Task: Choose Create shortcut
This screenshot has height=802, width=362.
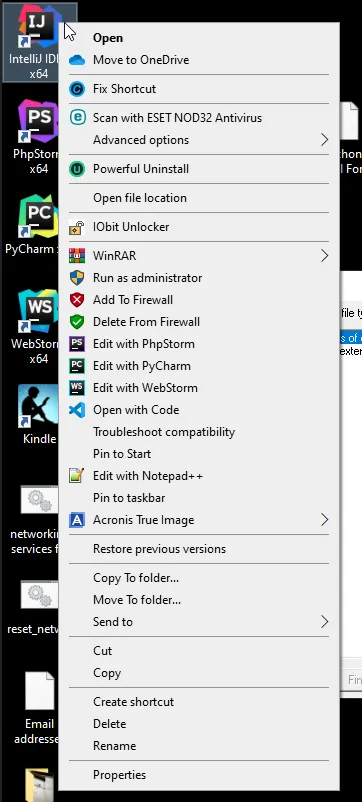Action: coord(199,702)
